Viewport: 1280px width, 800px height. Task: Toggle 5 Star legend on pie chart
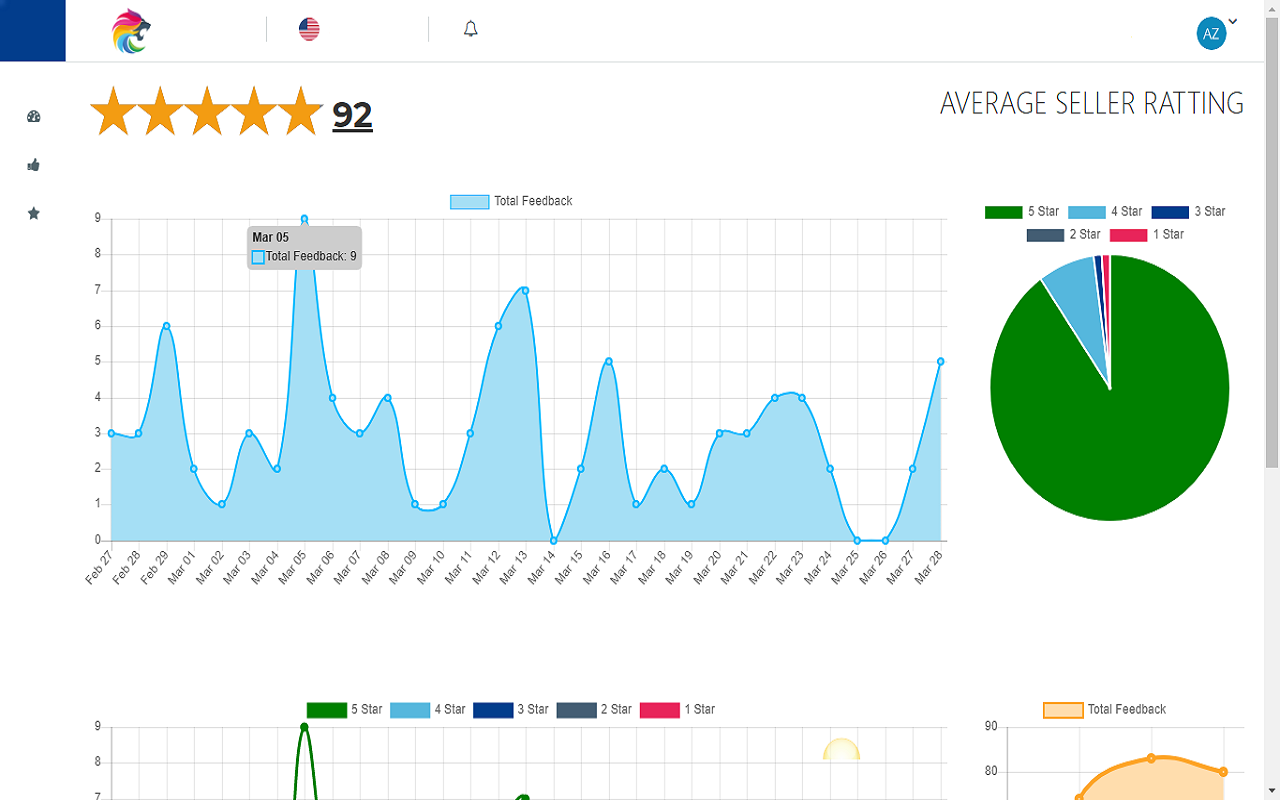click(1022, 211)
